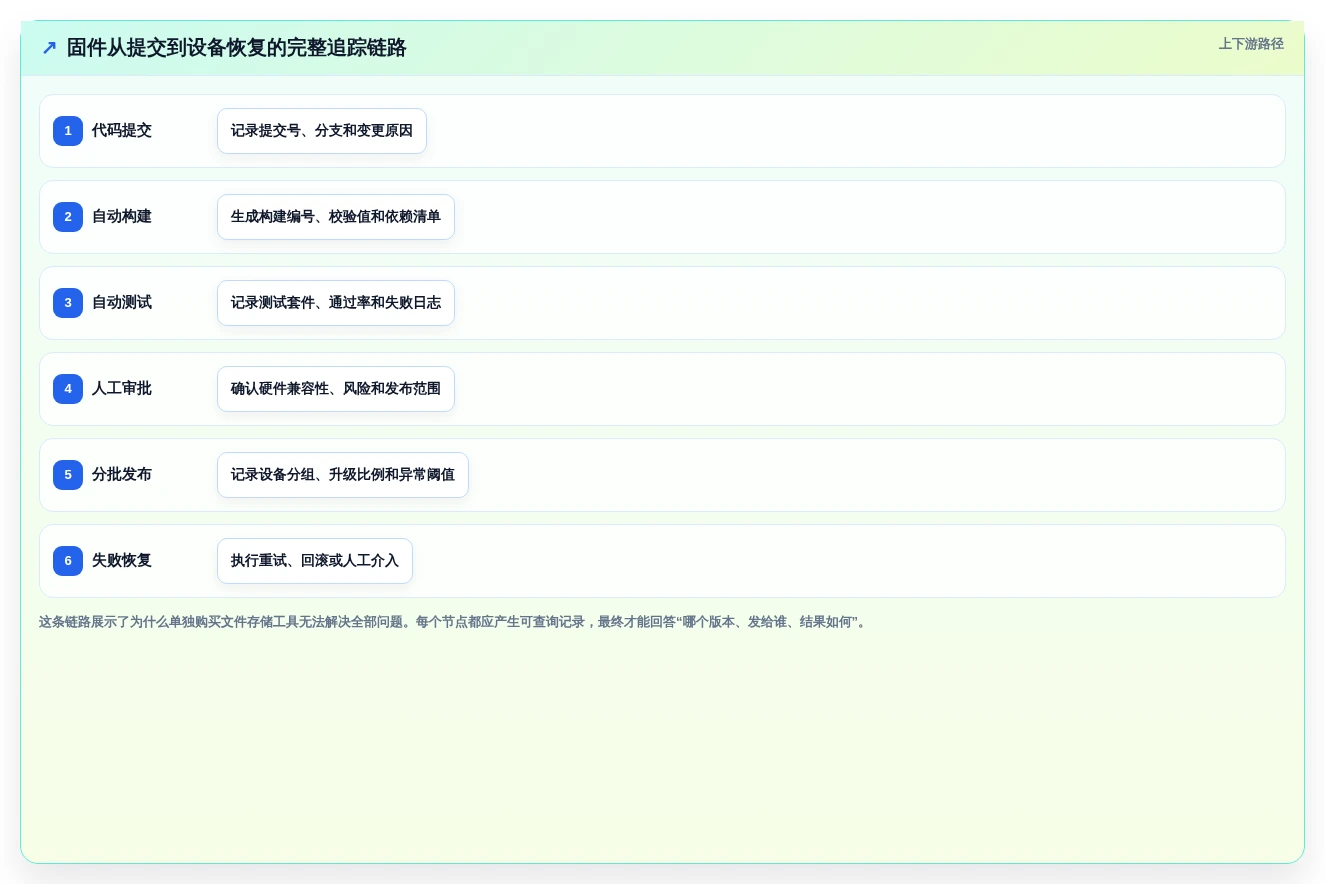Click the 确认硬件兼容性、风险和发布范围 box
The width and height of the screenshot is (1325, 884).
click(336, 389)
